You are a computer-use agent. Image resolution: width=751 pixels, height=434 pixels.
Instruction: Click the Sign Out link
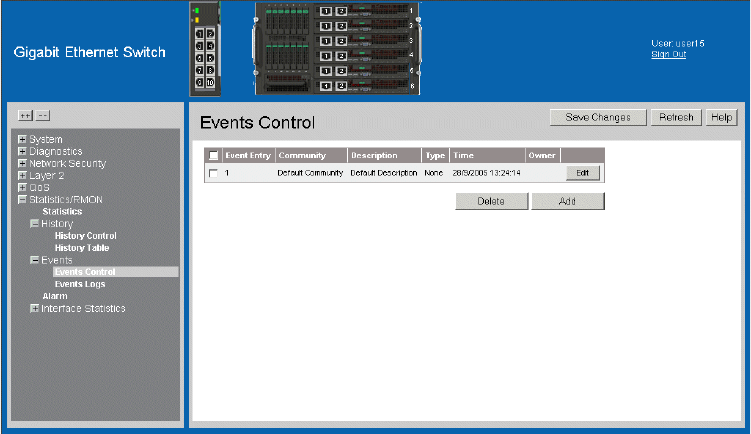pos(669,54)
